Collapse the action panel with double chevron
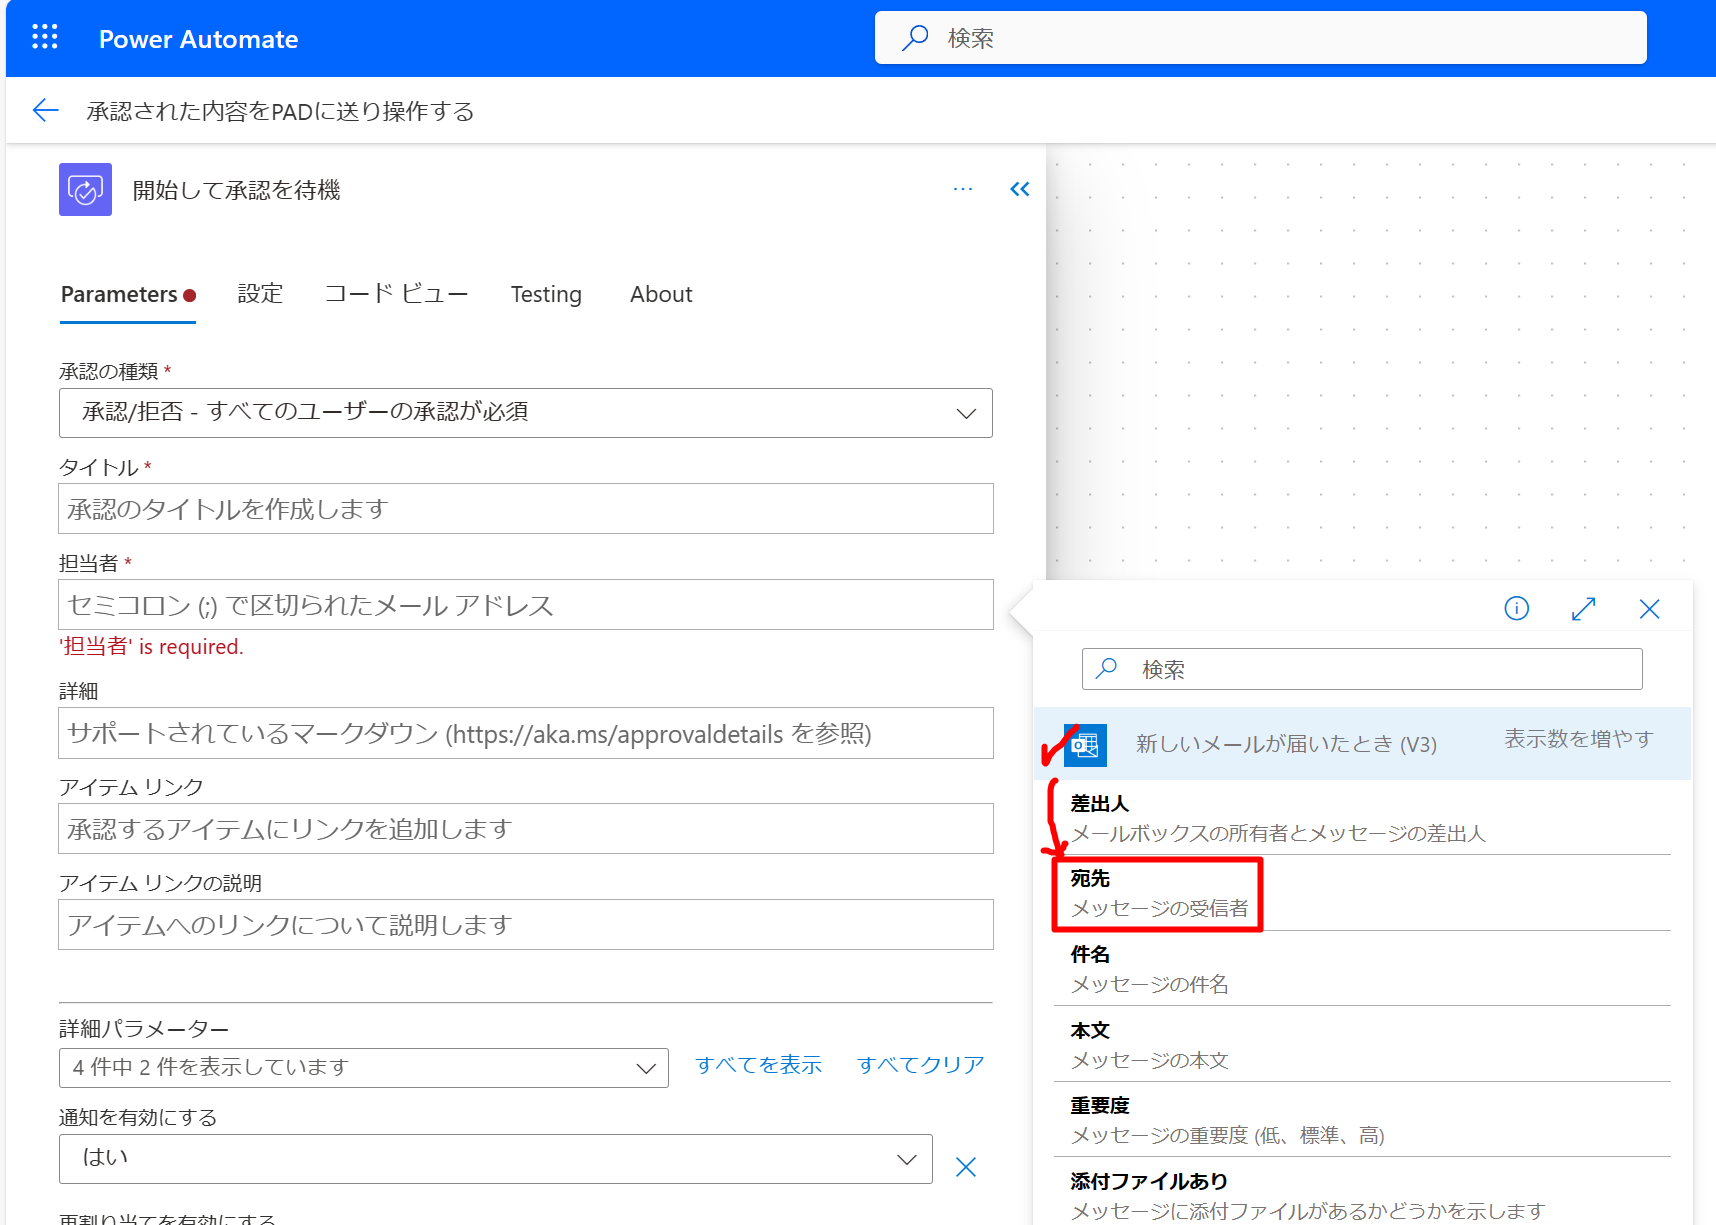This screenshot has width=1716, height=1225. click(x=1020, y=189)
